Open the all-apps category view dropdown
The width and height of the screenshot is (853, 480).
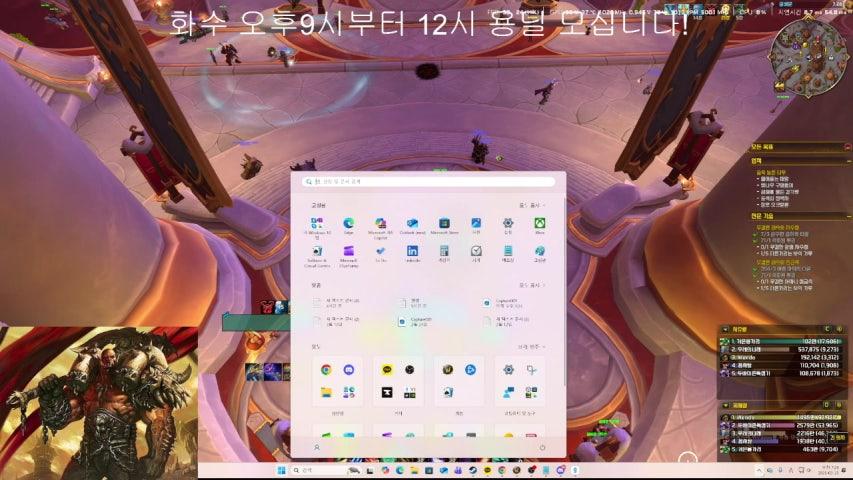pyautogui.click(x=530, y=347)
